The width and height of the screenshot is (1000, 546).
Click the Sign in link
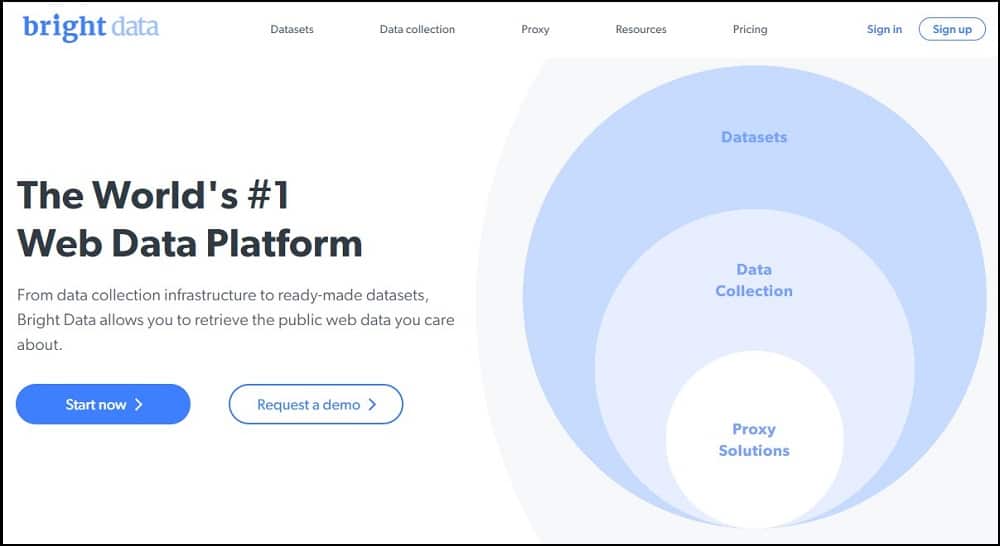pos(885,29)
